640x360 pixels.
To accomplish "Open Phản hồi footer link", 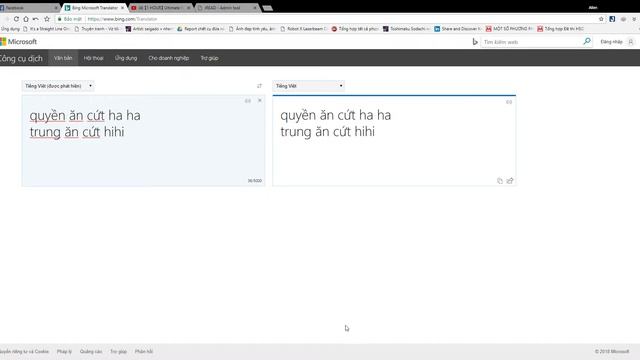I will [x=144, y=351].
